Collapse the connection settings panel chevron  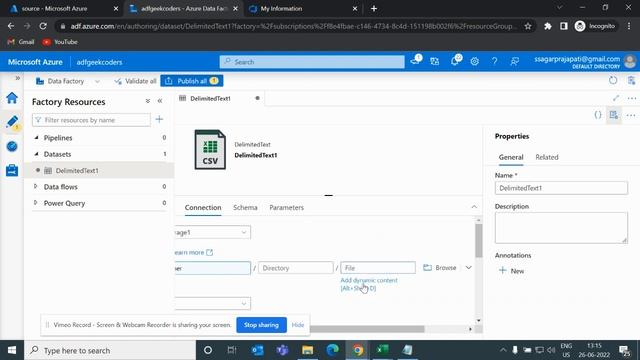point(474,207)
